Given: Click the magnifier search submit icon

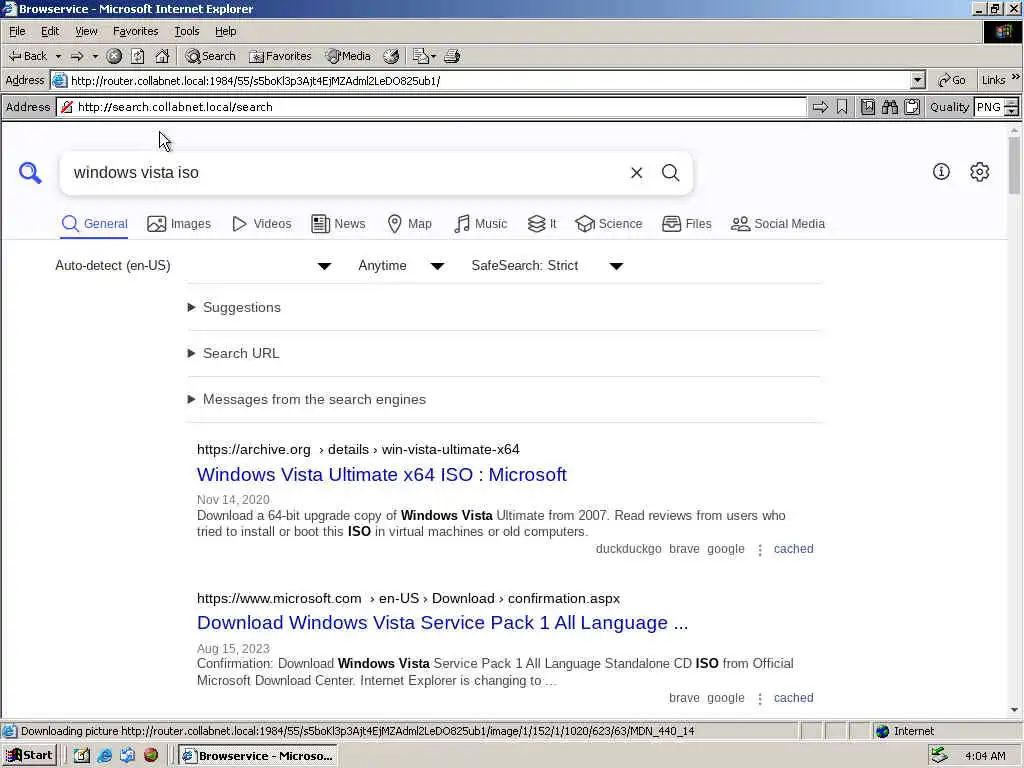Looking at the screenshot, I should tap(671, 172).
